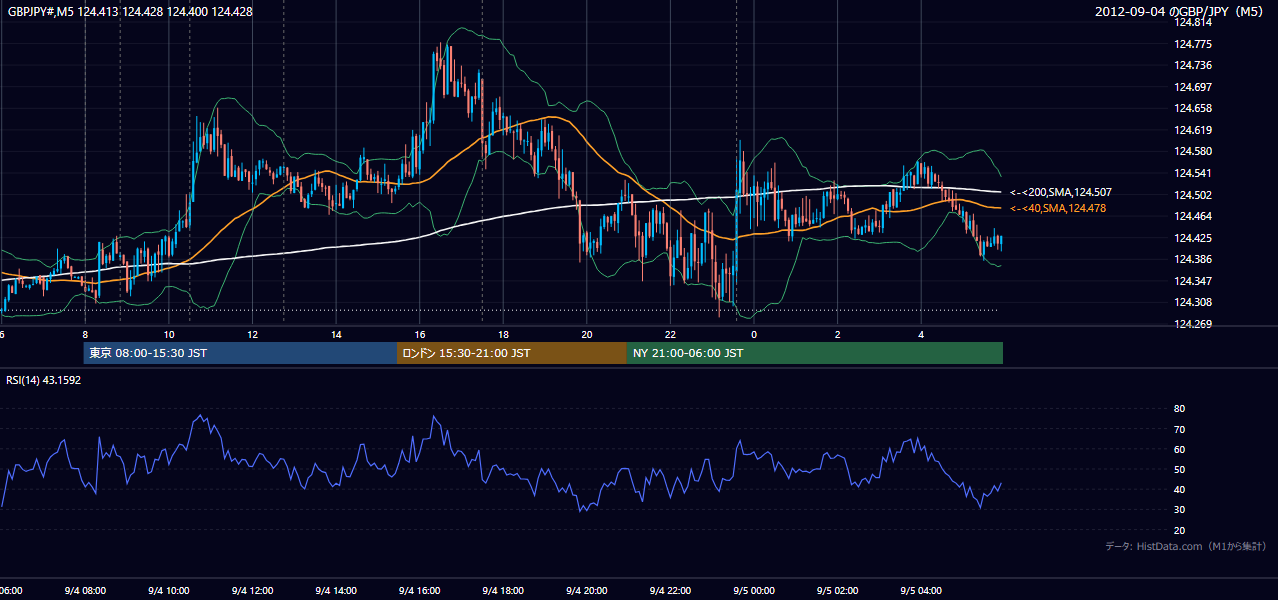Click RSI scale value 60
Viewport: 1278px width, 600px height.
[1179, 449]
